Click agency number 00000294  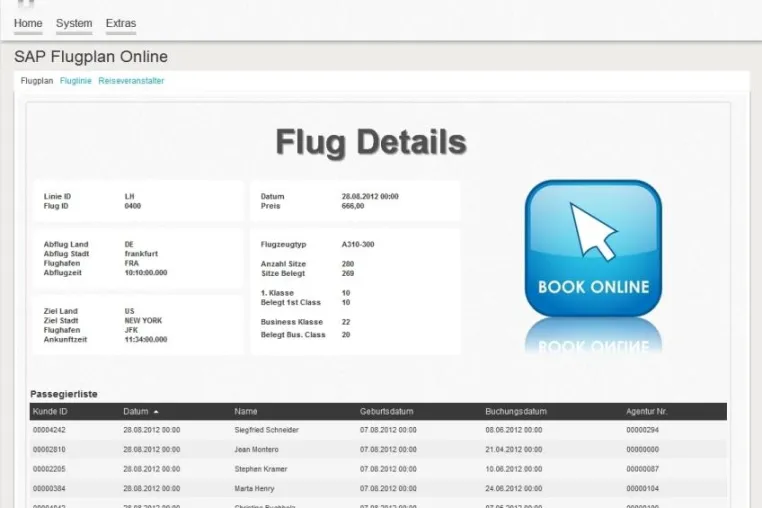pyautogui.click(x=642, y=430)
